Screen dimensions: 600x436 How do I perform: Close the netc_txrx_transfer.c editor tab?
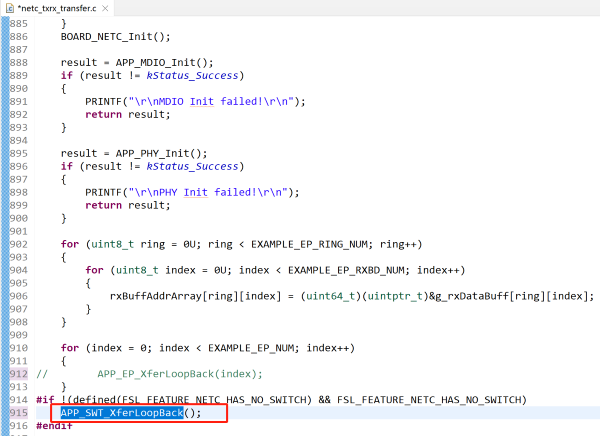pyautogui.click(x=105, y=9)
